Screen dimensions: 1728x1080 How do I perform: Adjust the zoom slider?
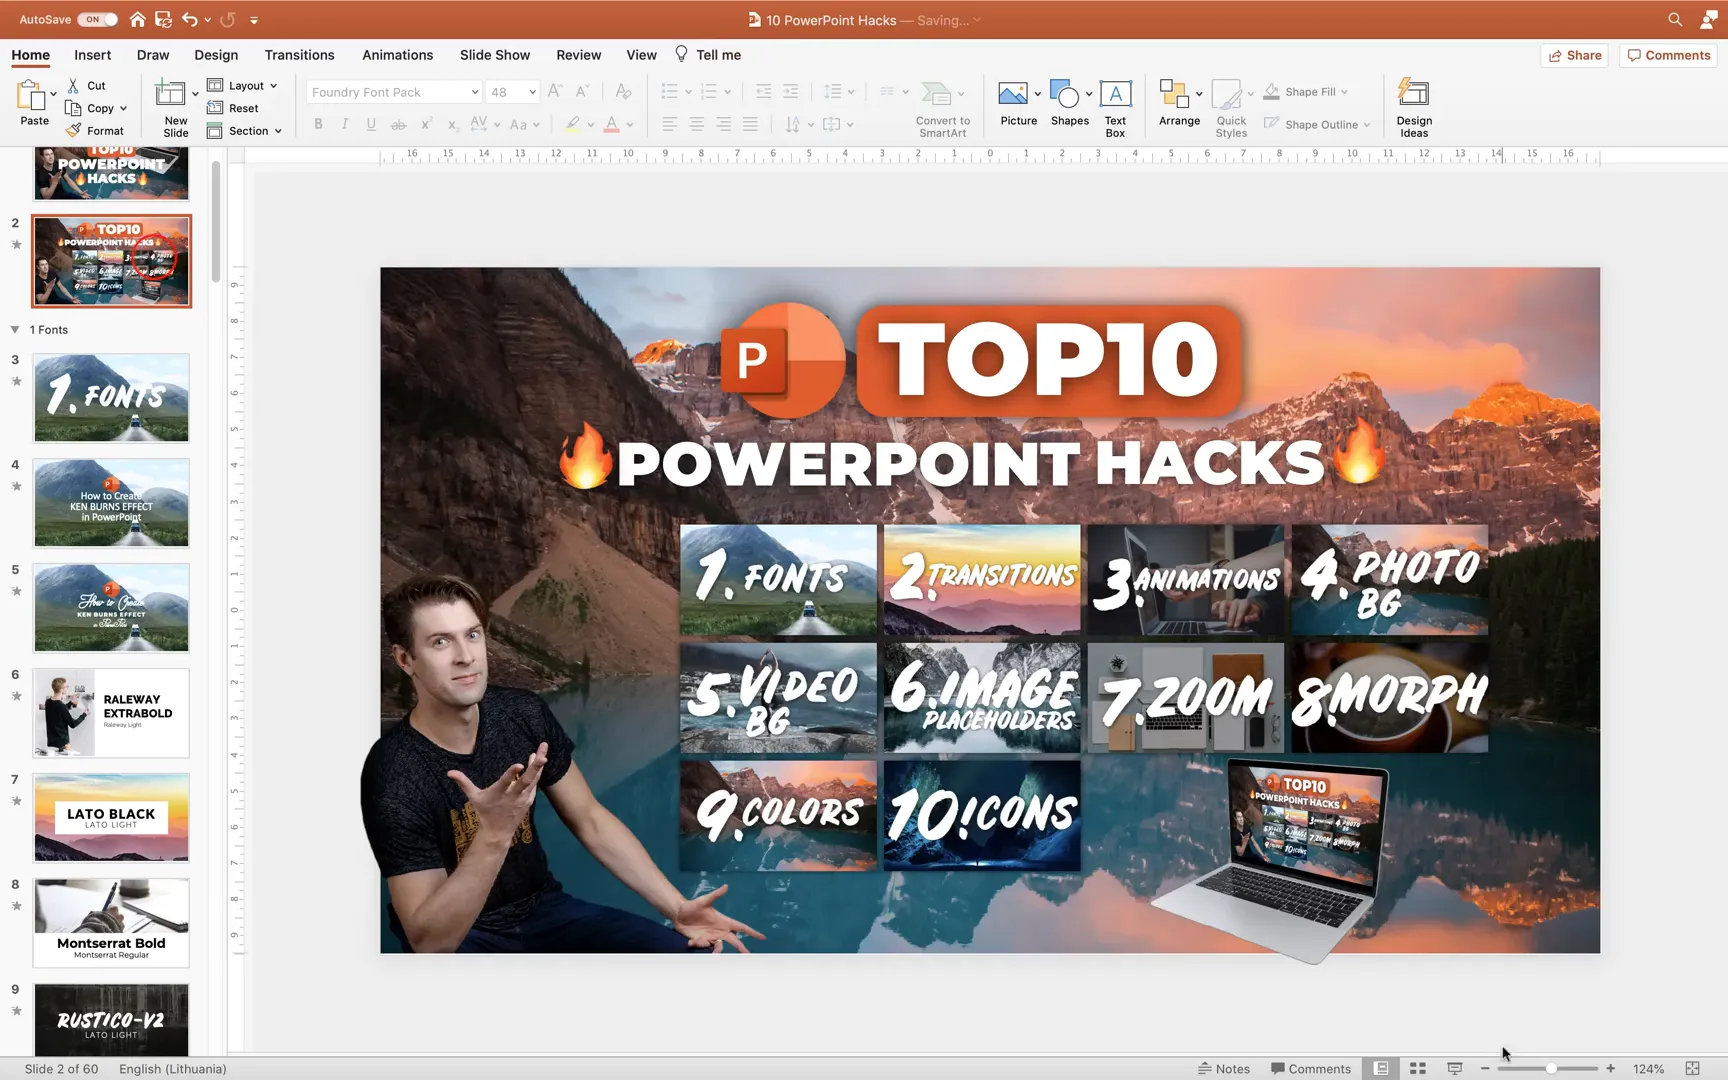1549,1068
